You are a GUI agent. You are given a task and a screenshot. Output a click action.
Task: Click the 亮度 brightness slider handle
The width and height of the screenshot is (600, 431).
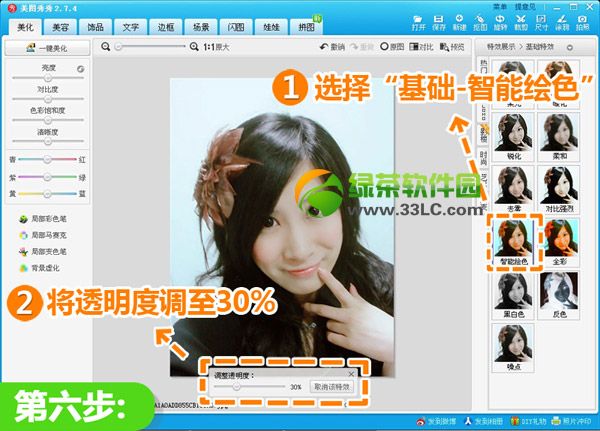pos(47,78)
